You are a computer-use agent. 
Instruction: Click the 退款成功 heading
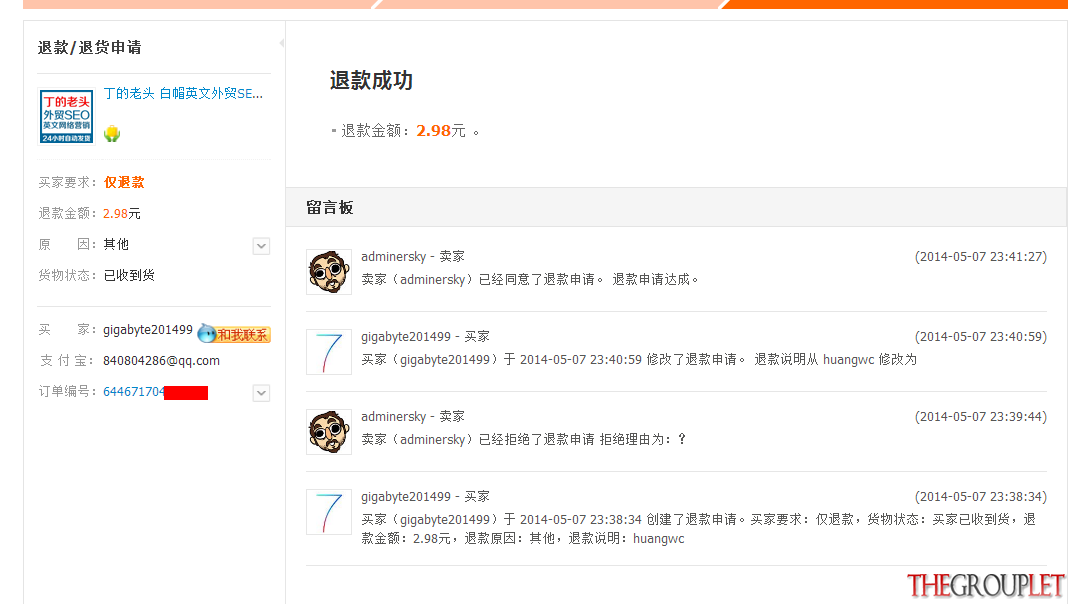click(371, 81)
